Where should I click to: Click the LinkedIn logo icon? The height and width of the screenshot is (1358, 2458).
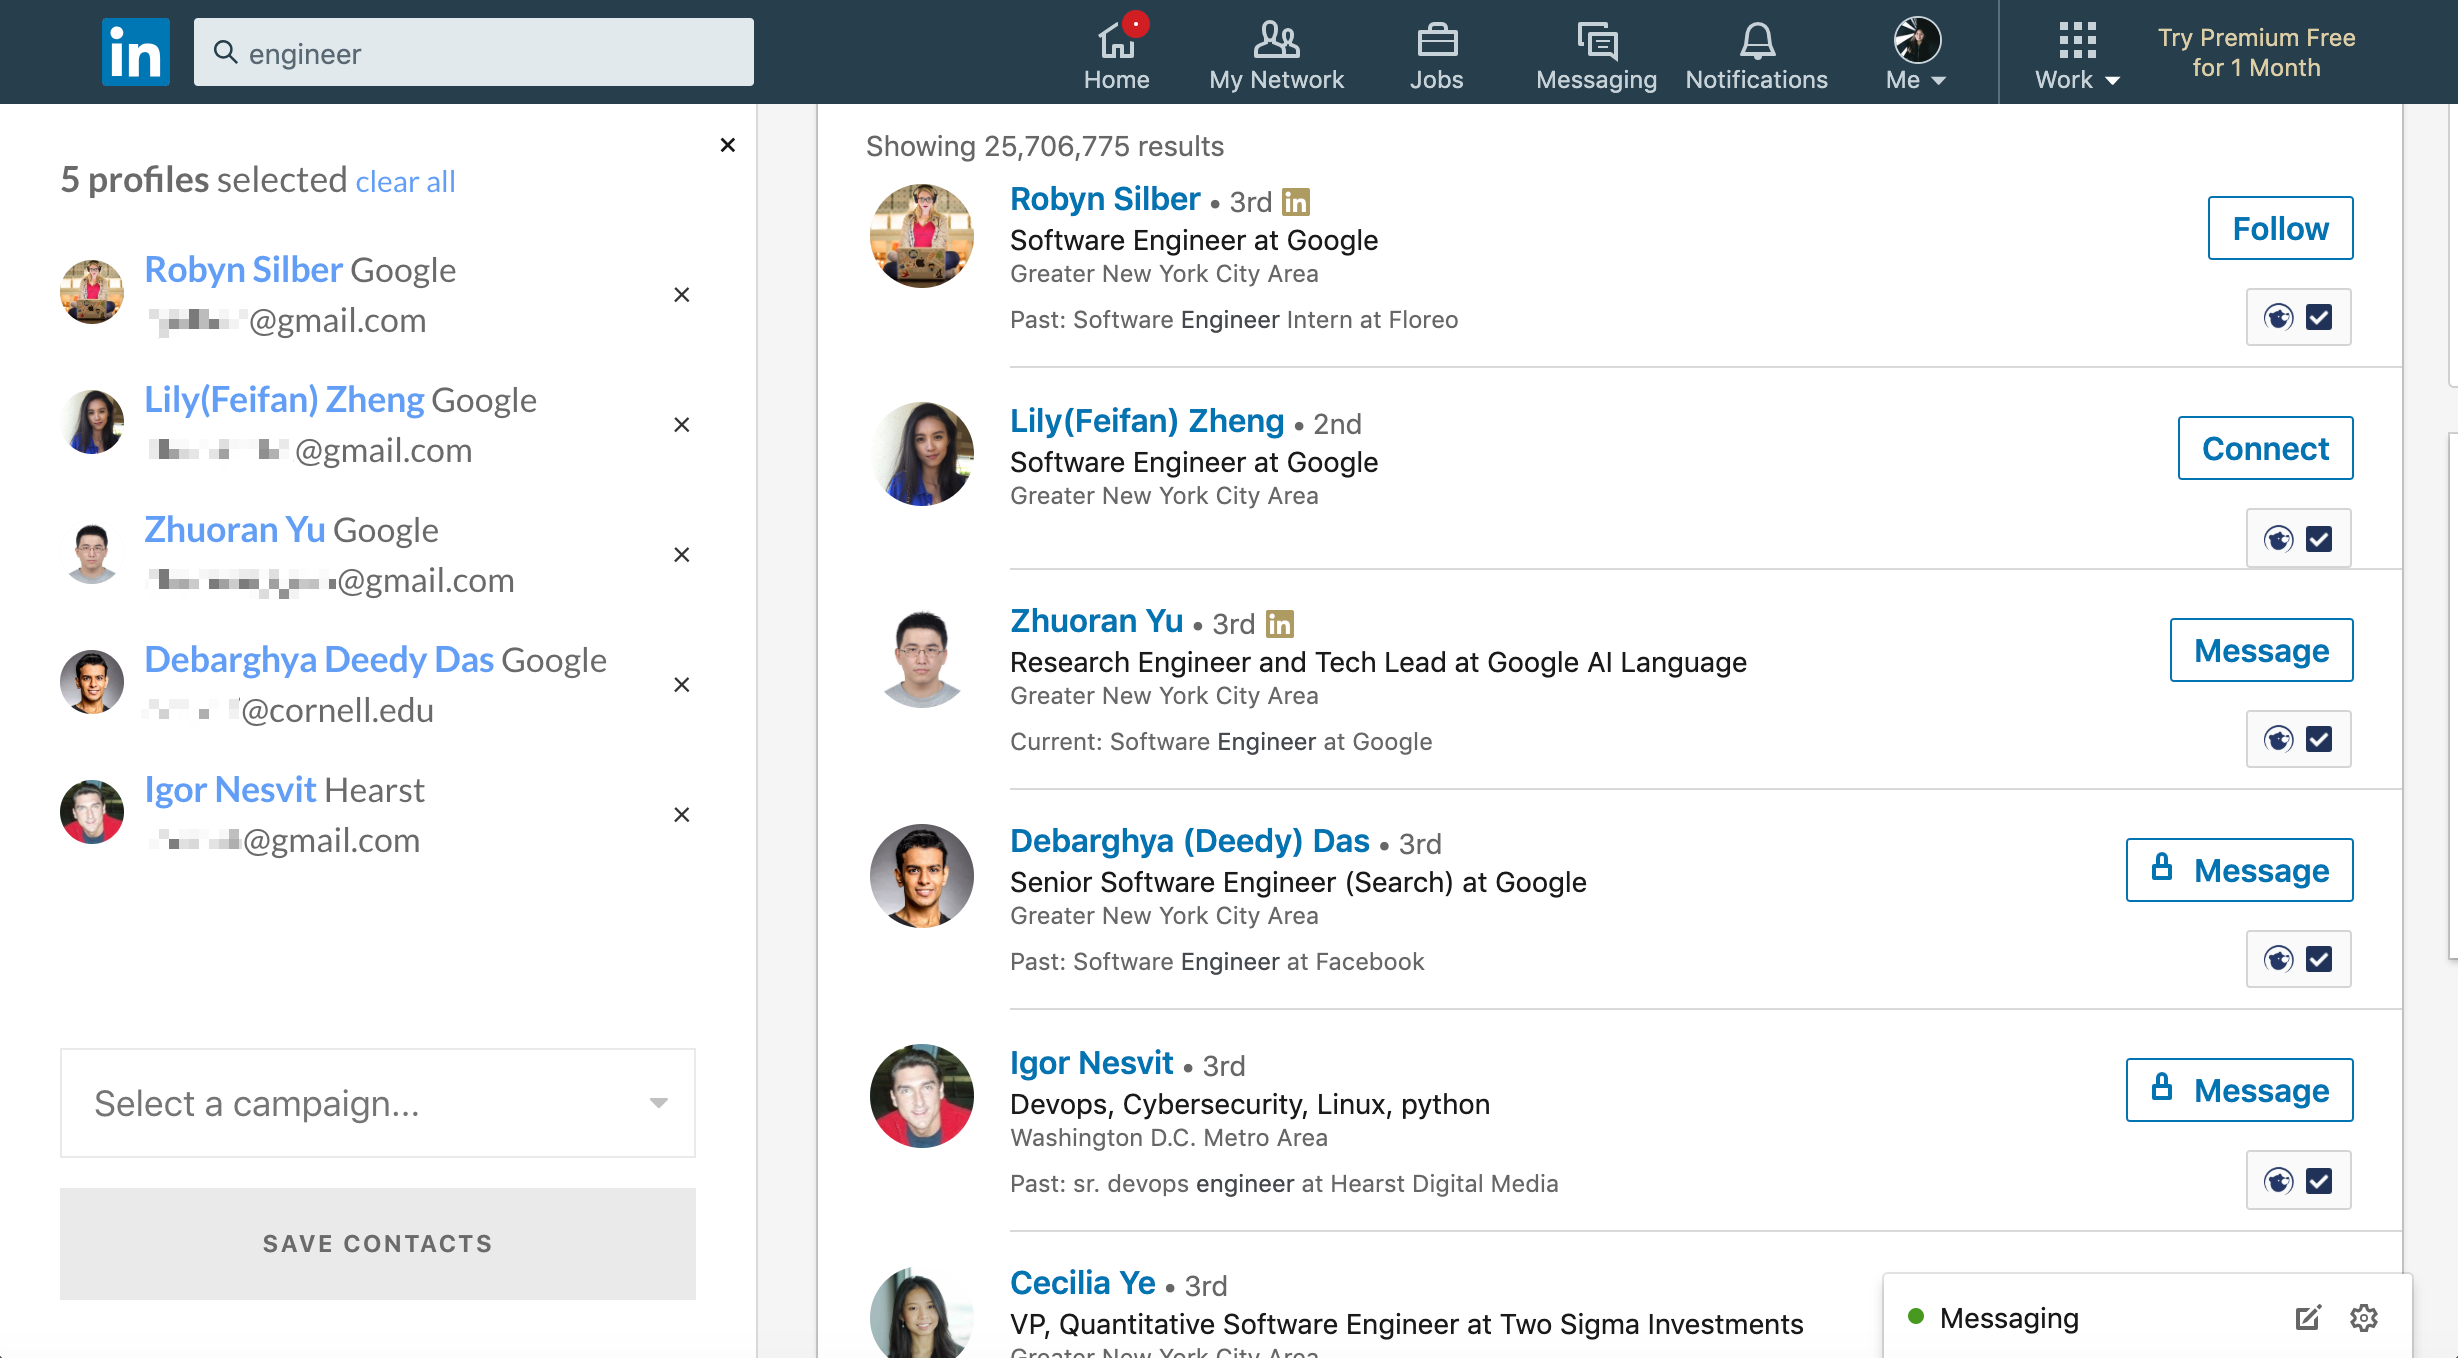(135, 52)
